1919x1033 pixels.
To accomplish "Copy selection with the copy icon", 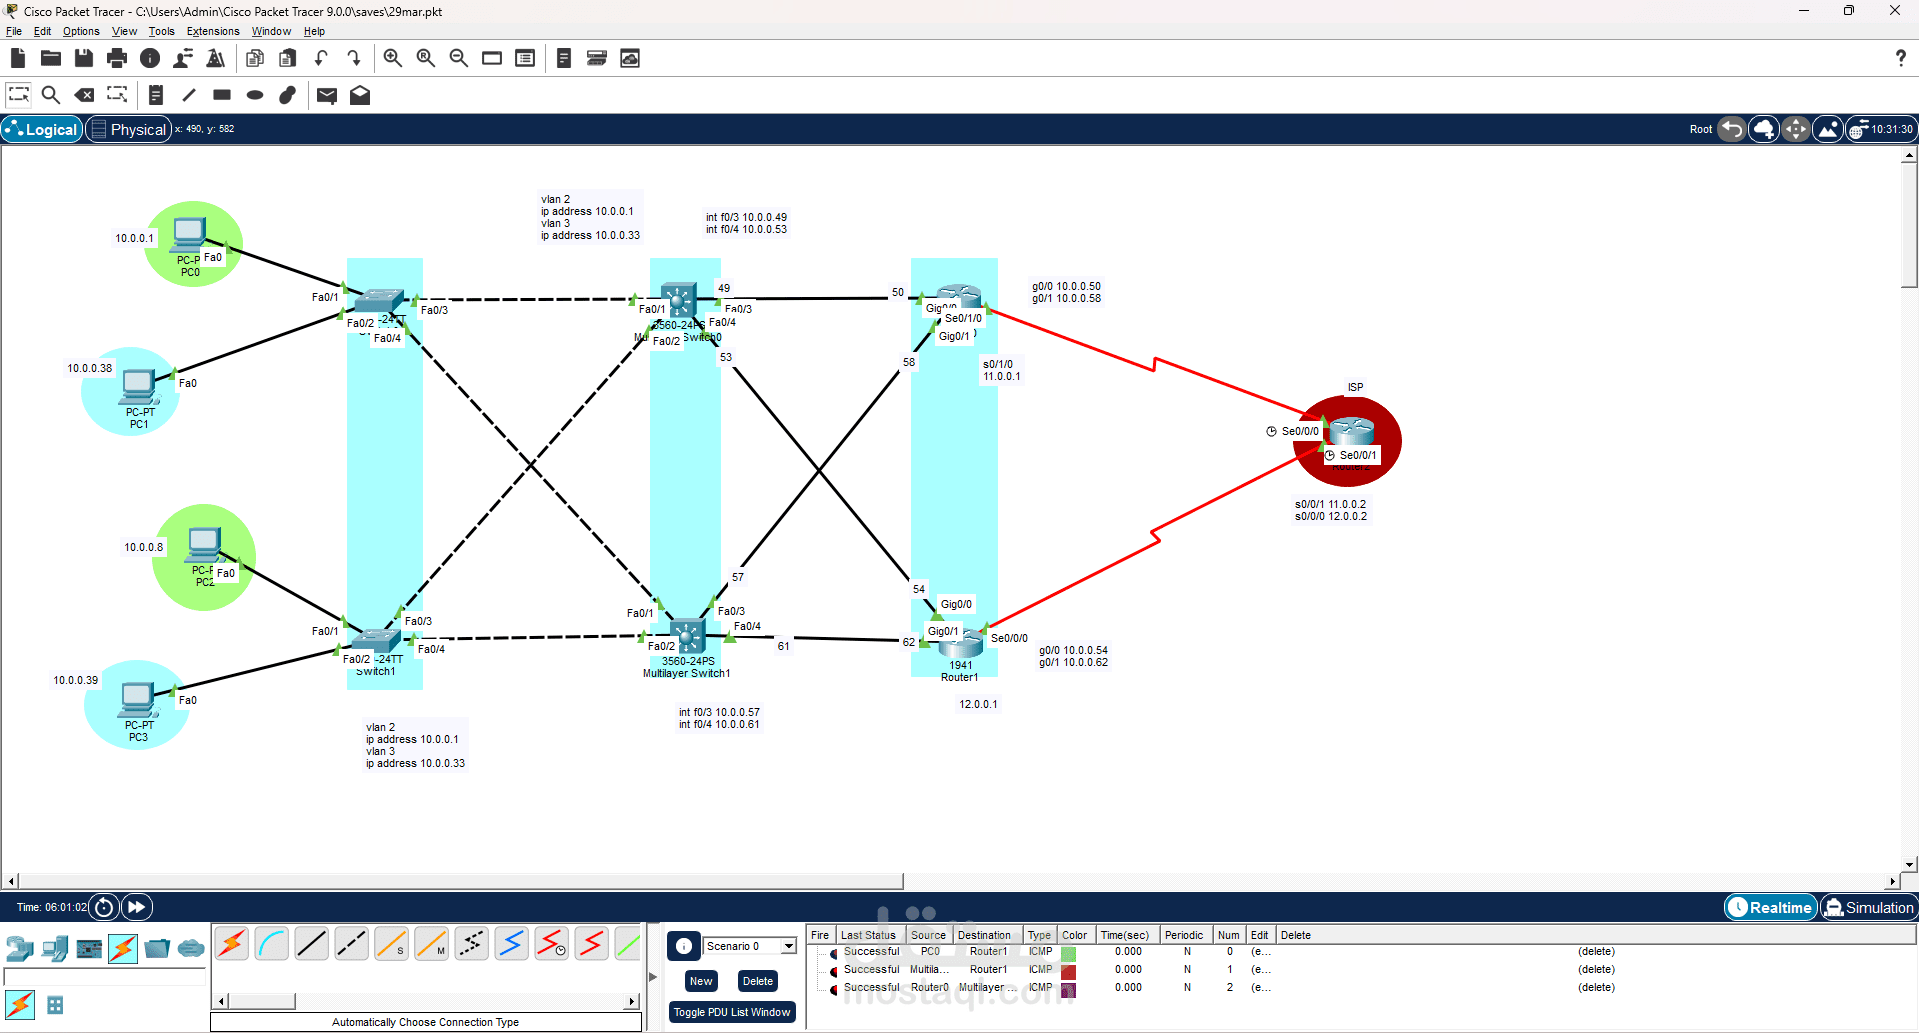I will pos(255,58).
